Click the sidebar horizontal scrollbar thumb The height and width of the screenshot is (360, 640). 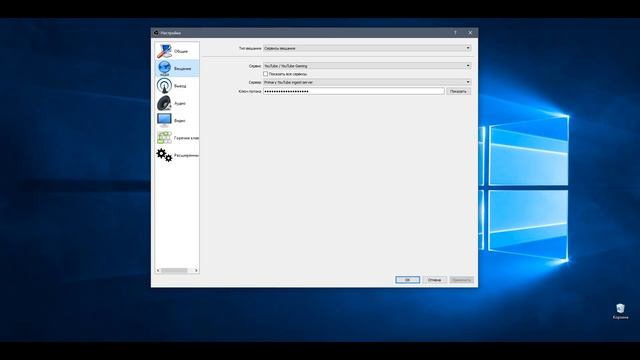click(174, 270)
